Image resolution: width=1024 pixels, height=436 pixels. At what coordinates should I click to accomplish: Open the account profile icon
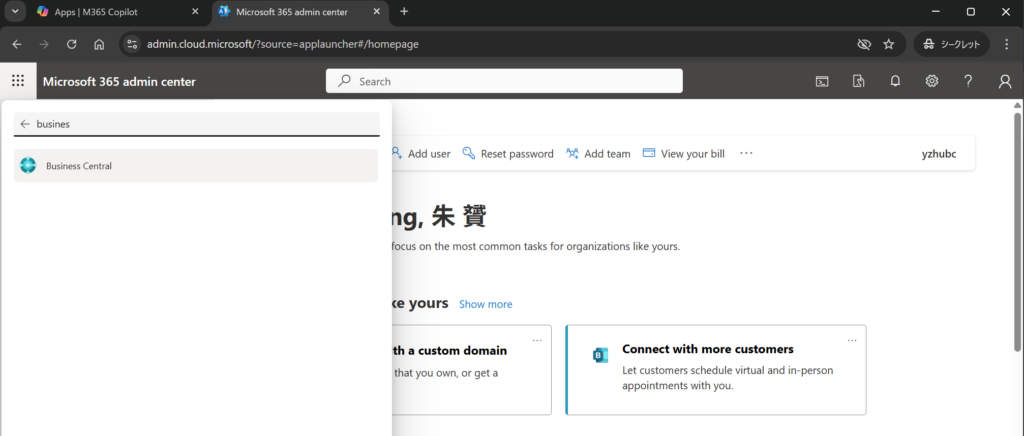click(x=1005, y=81)
